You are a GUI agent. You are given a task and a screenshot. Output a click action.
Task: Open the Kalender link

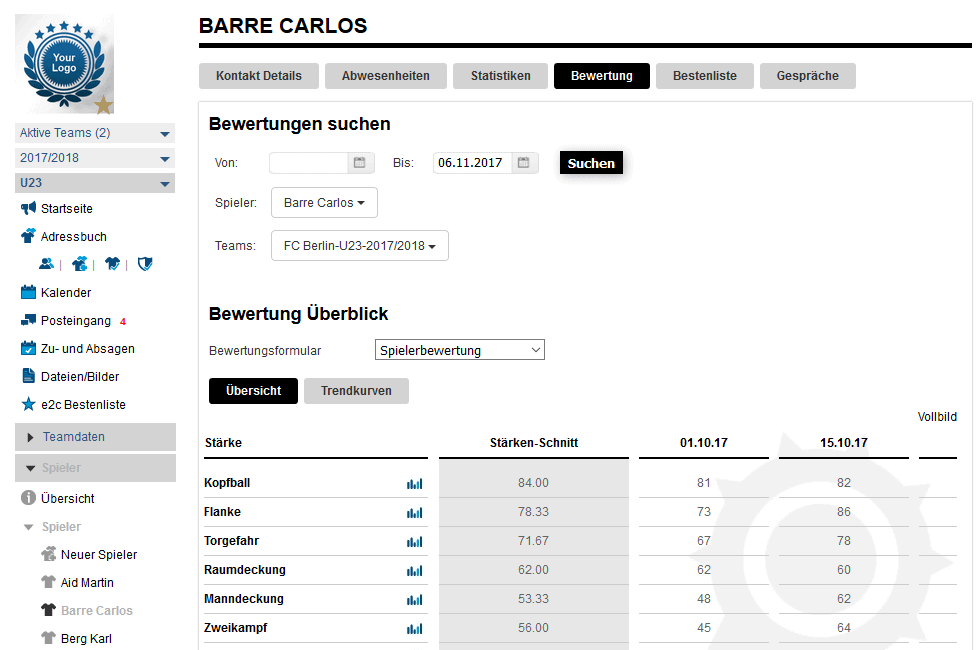click(x=66, y=292)
